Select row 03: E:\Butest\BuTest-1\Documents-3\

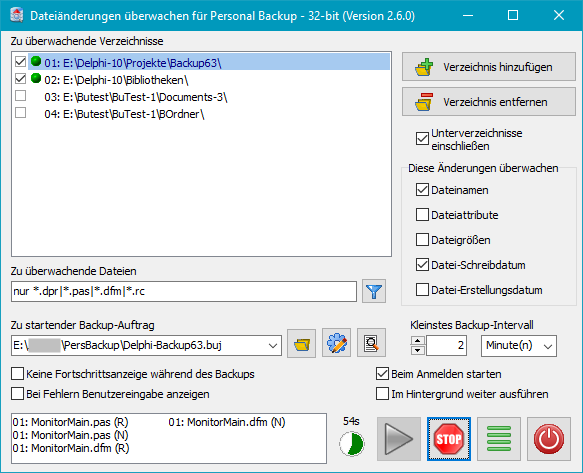[209, 97]
